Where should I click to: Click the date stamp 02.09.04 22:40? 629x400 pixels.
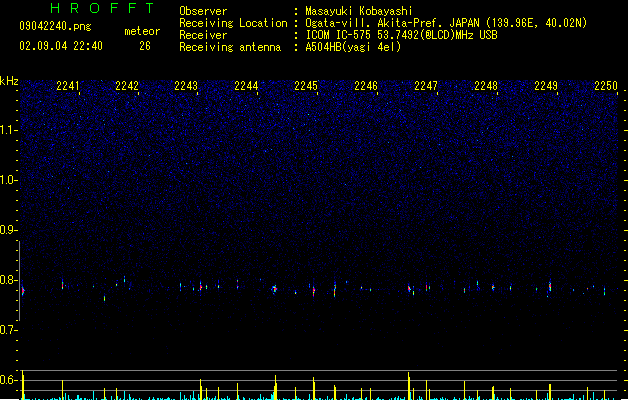(61, 46)
